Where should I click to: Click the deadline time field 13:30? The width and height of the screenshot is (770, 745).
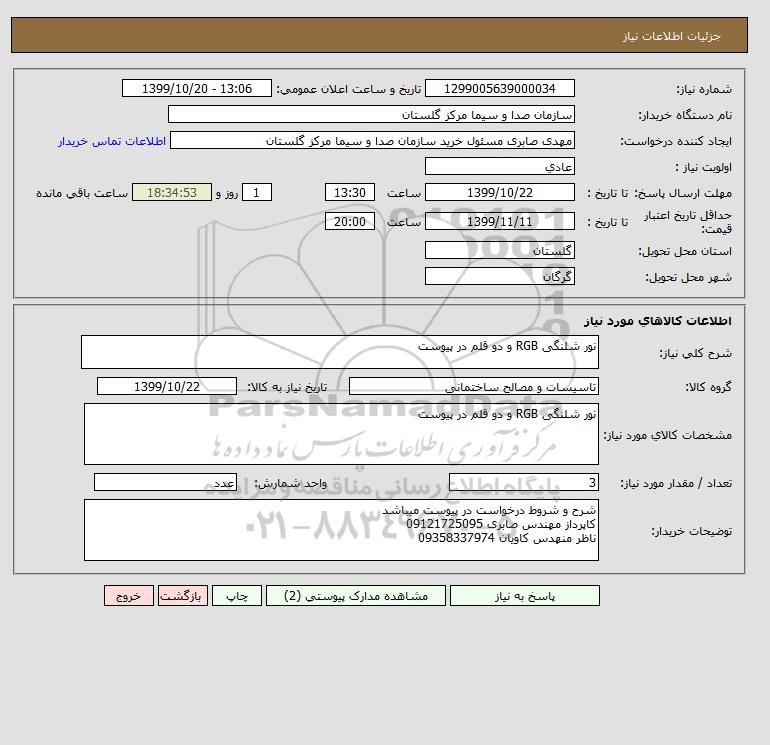pyautogui.click(x=350, y=193)
